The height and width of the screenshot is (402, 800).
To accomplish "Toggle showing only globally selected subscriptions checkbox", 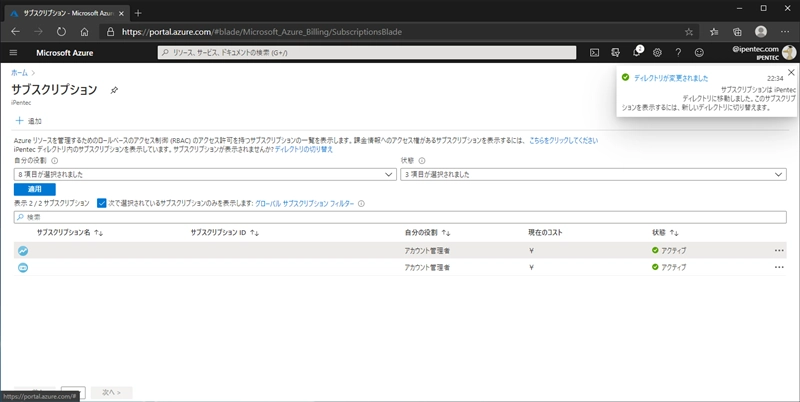I will coord(102,203).
